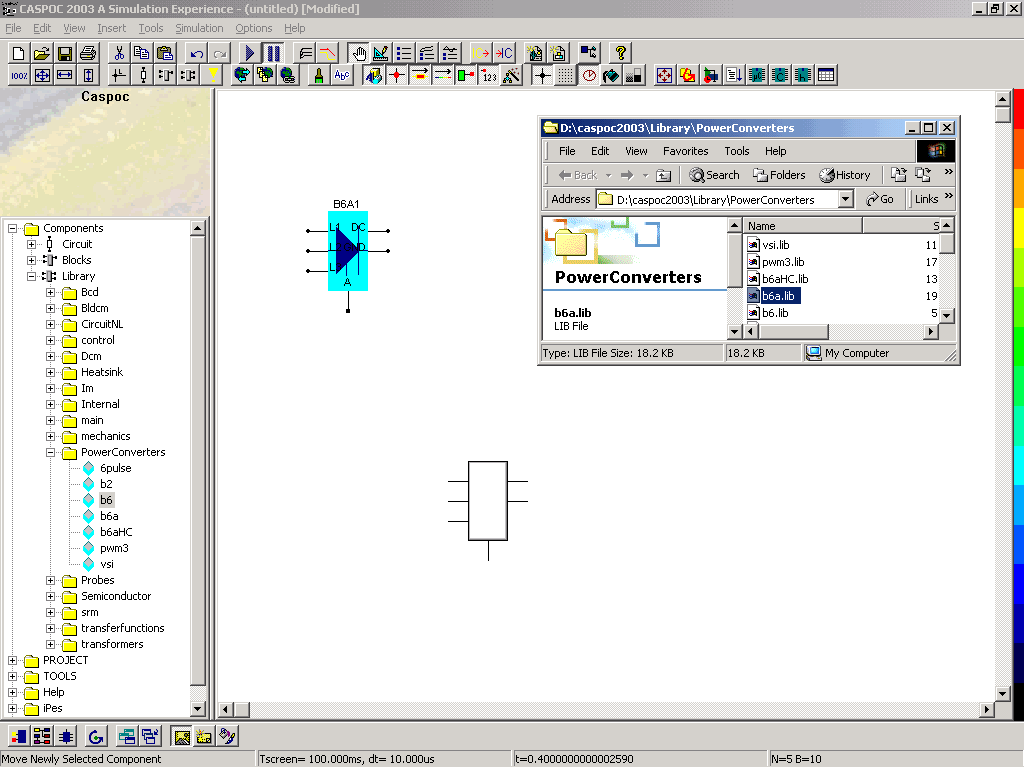This screenshot has width=1024, height=768.
Task: Set zoom to 100% with toolbar icon
Action: coord(19,76)
